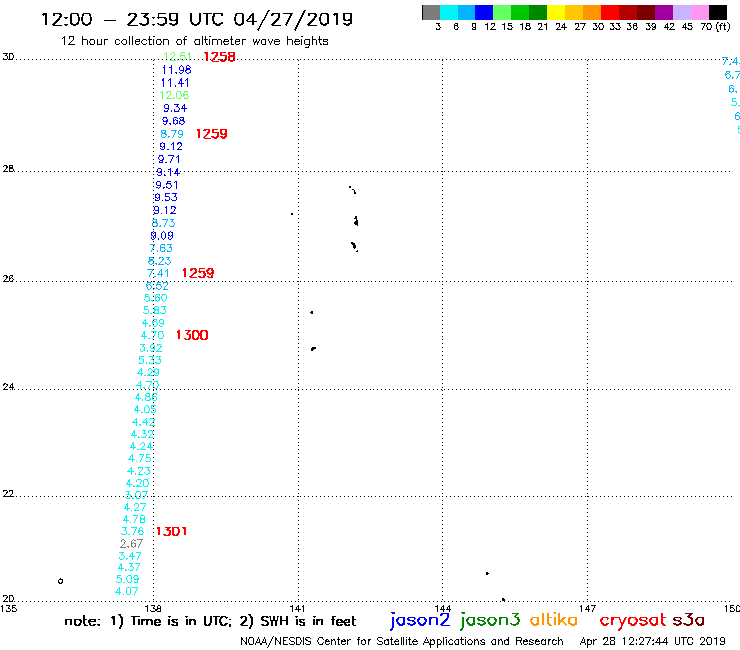Click the orange 'altika' legend label
Viewport: 740px width, 650px height.
coord(554,619)
